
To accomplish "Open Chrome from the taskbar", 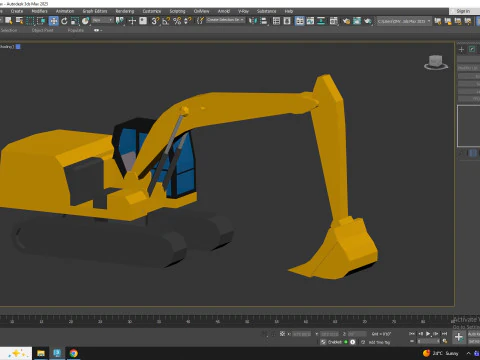I will point(74,353).
